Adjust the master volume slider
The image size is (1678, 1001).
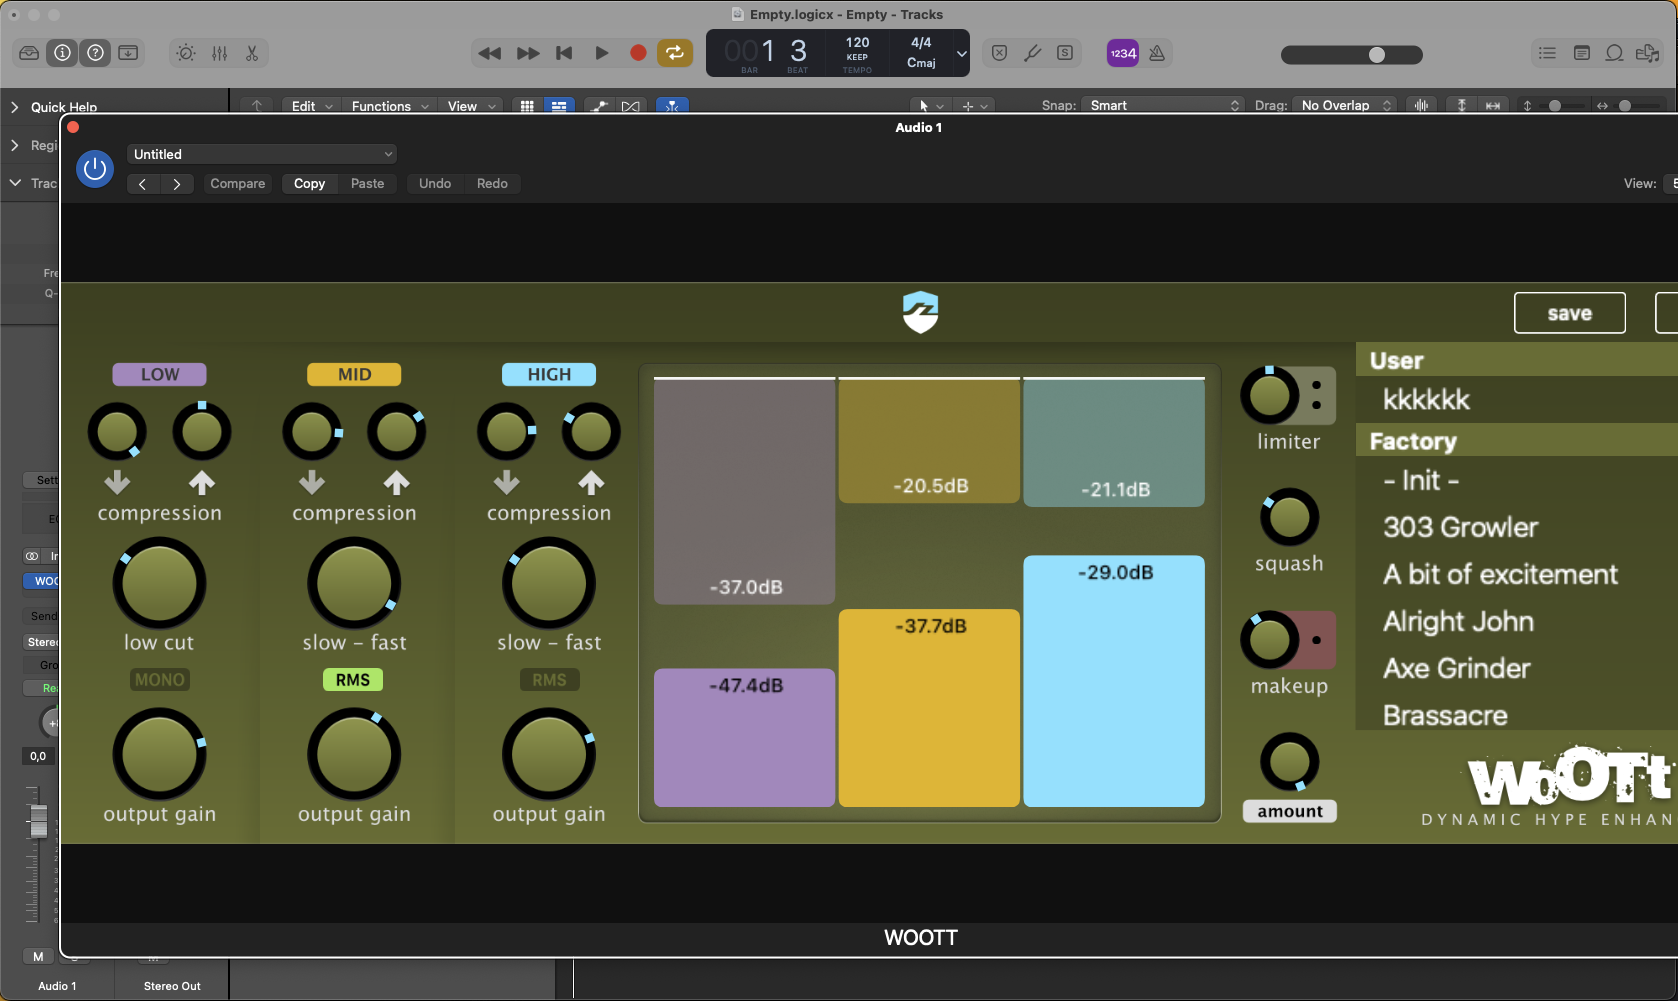(1352, 55)
